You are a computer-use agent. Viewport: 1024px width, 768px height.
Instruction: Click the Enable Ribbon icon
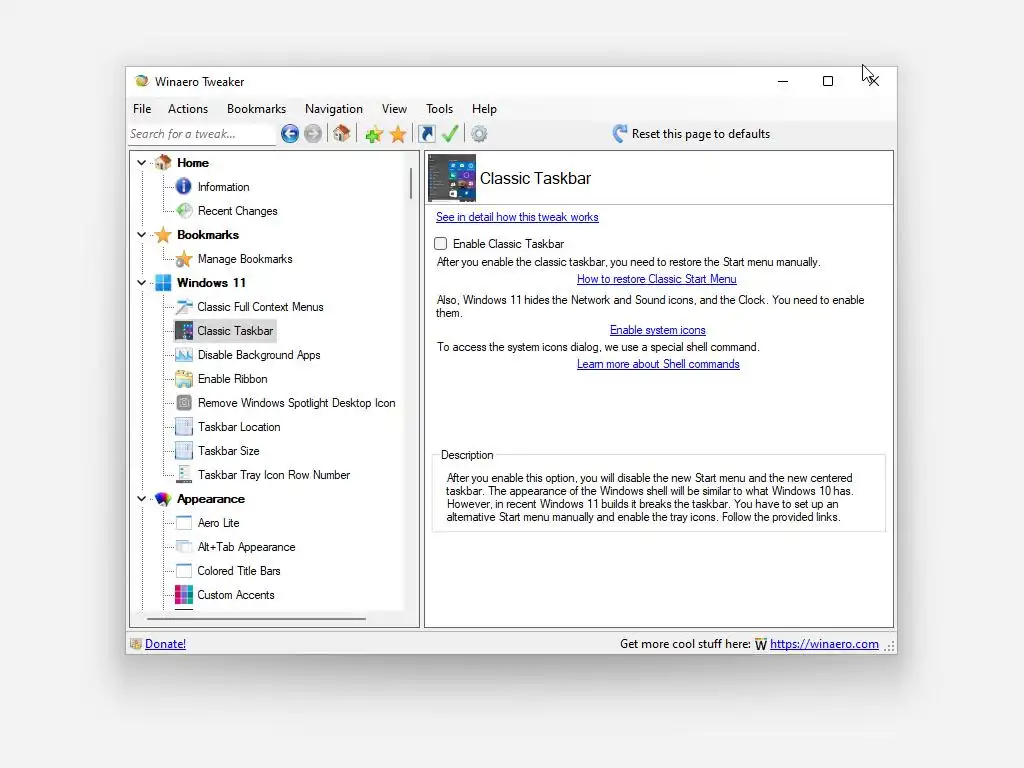184,379
